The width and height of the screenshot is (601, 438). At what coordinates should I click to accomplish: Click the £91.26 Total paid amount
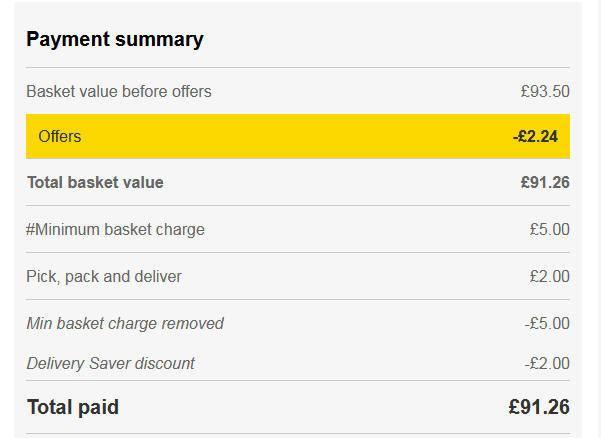(x=539, y=407)
